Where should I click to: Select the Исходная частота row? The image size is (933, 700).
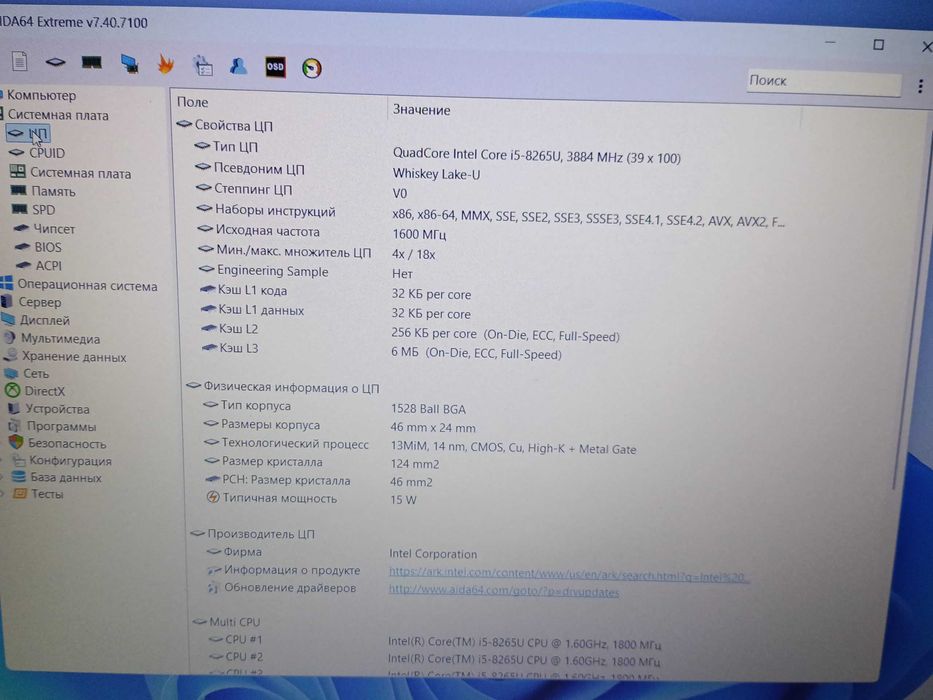[323, 232]
